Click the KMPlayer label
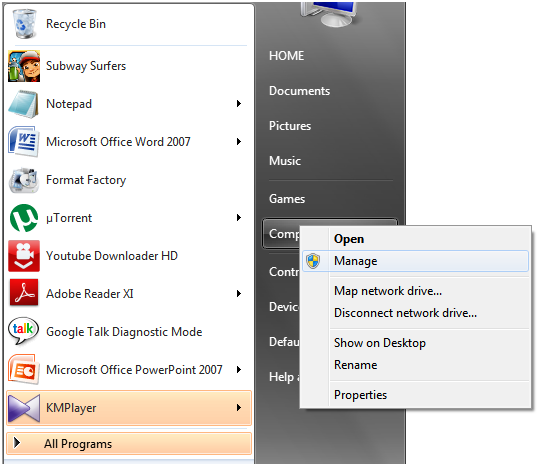Viewport: 538px width, 467px height. click(x=71, y=408)
